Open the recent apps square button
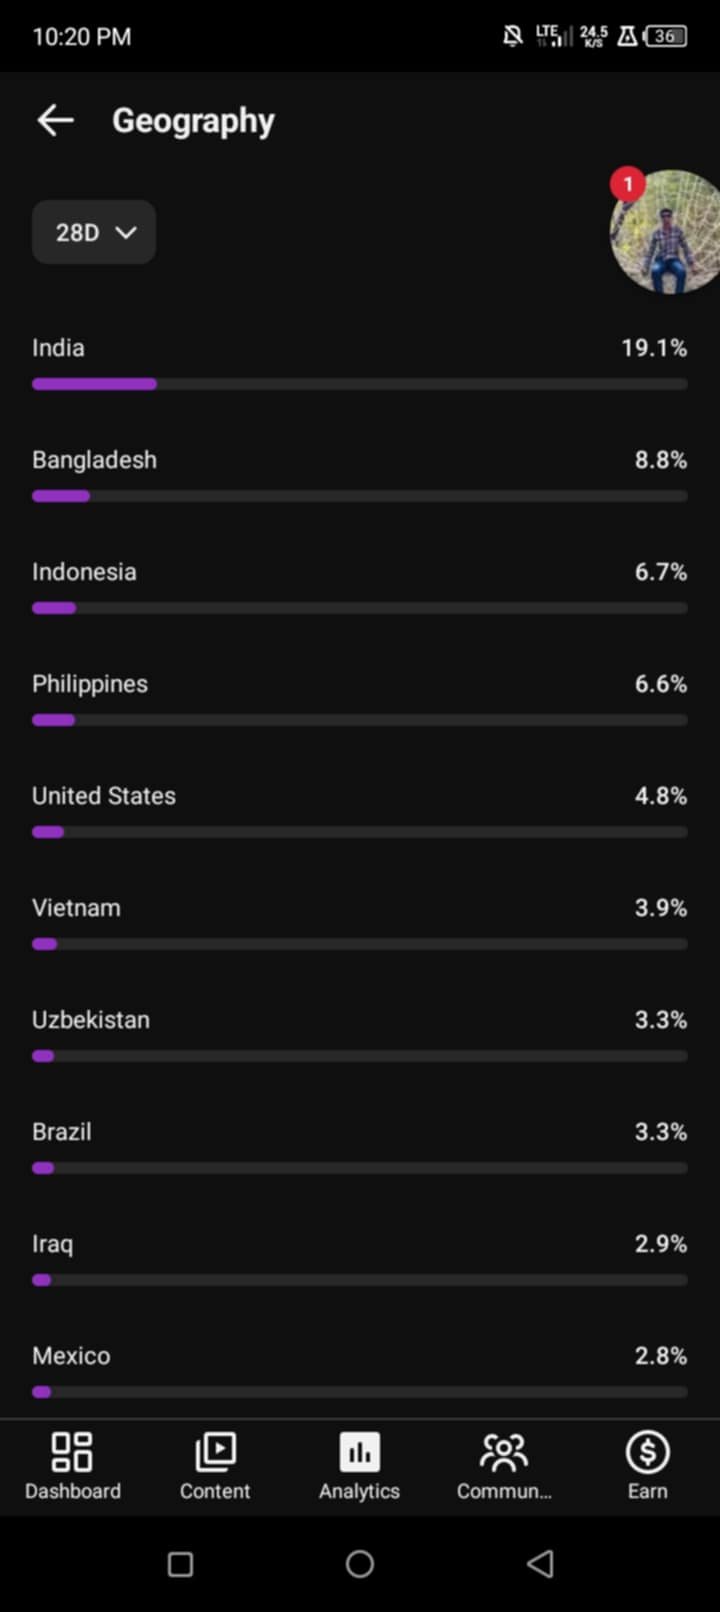This screenshot has width=720, height=1612. coord(180,1563)
